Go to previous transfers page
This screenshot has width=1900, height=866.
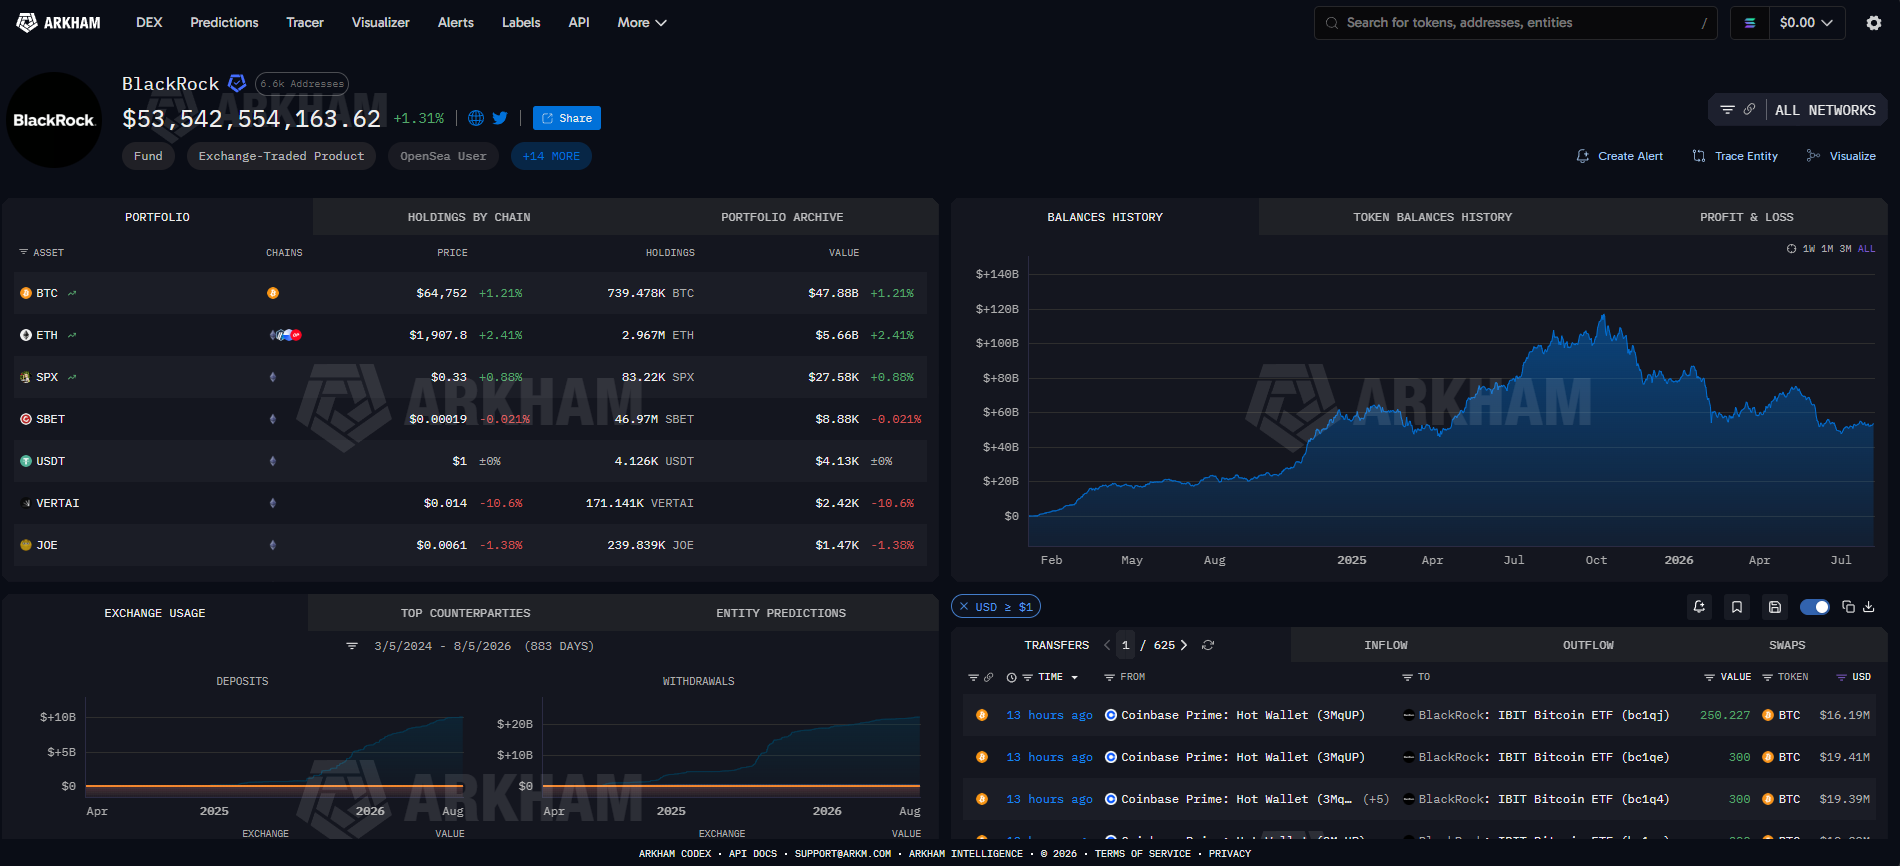(1107, 645)
